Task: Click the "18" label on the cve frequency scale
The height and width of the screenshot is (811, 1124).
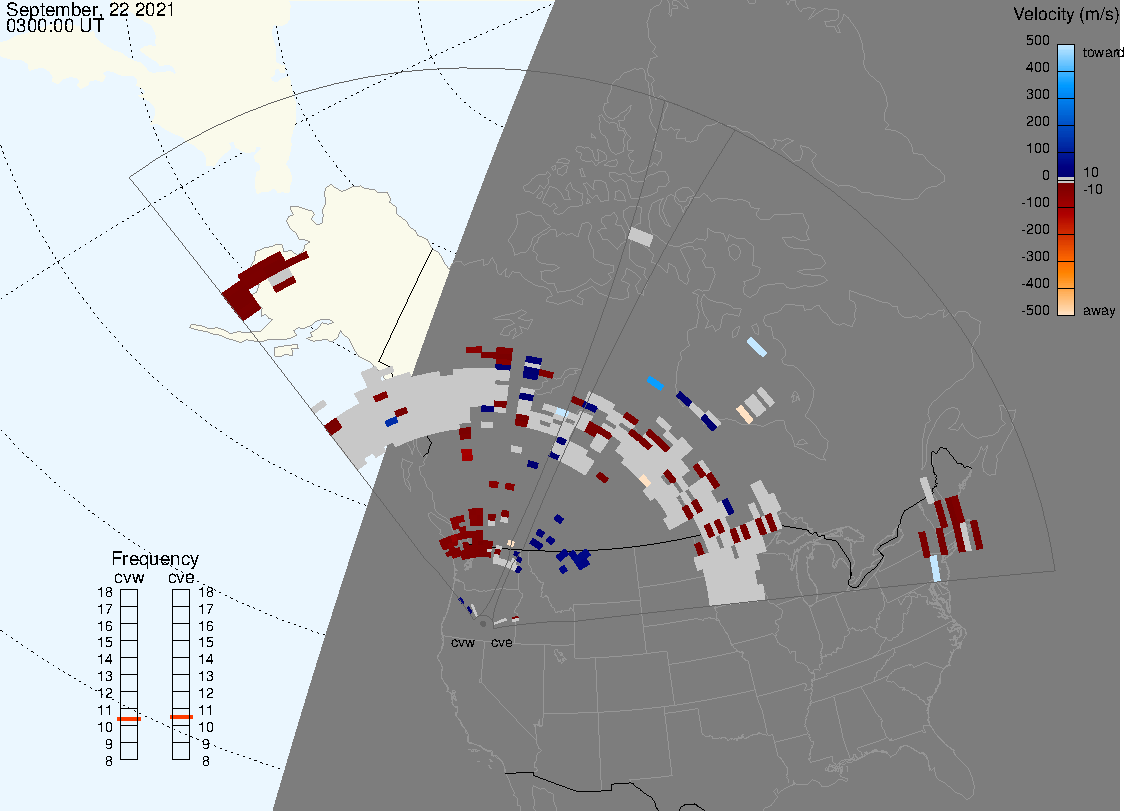Action: (206, 592)
